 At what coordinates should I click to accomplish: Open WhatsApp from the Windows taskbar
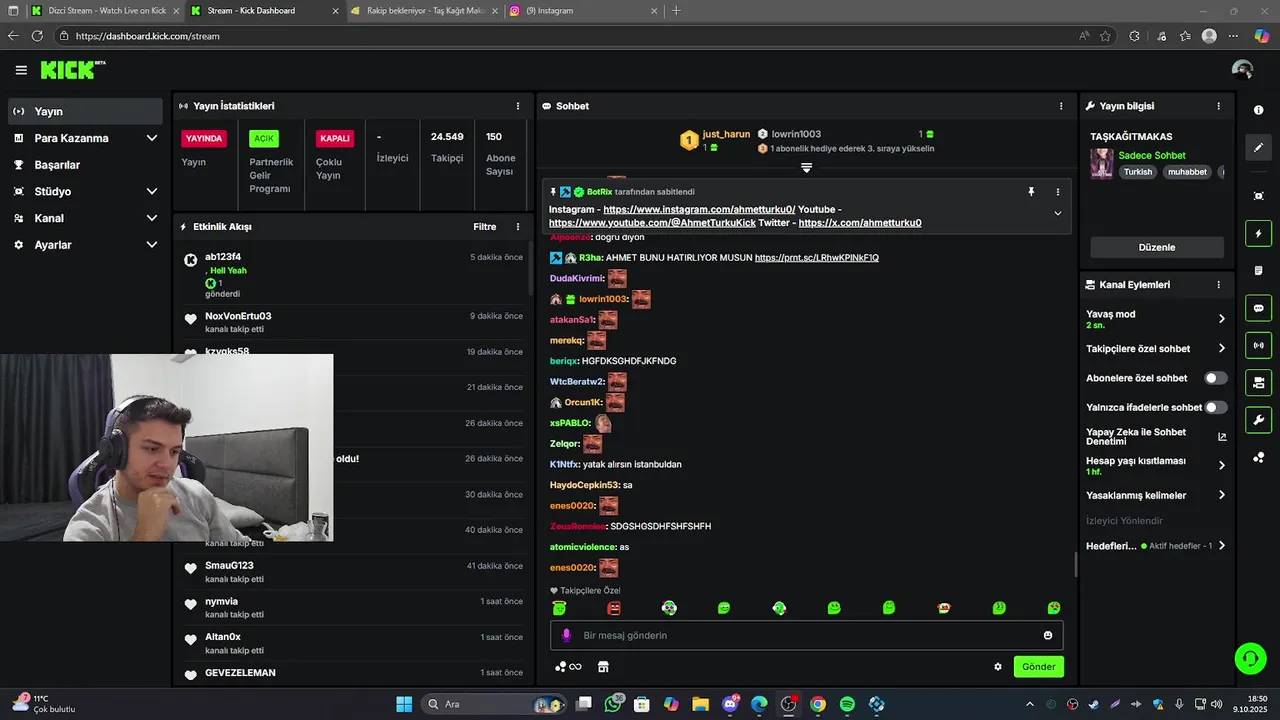613,705
